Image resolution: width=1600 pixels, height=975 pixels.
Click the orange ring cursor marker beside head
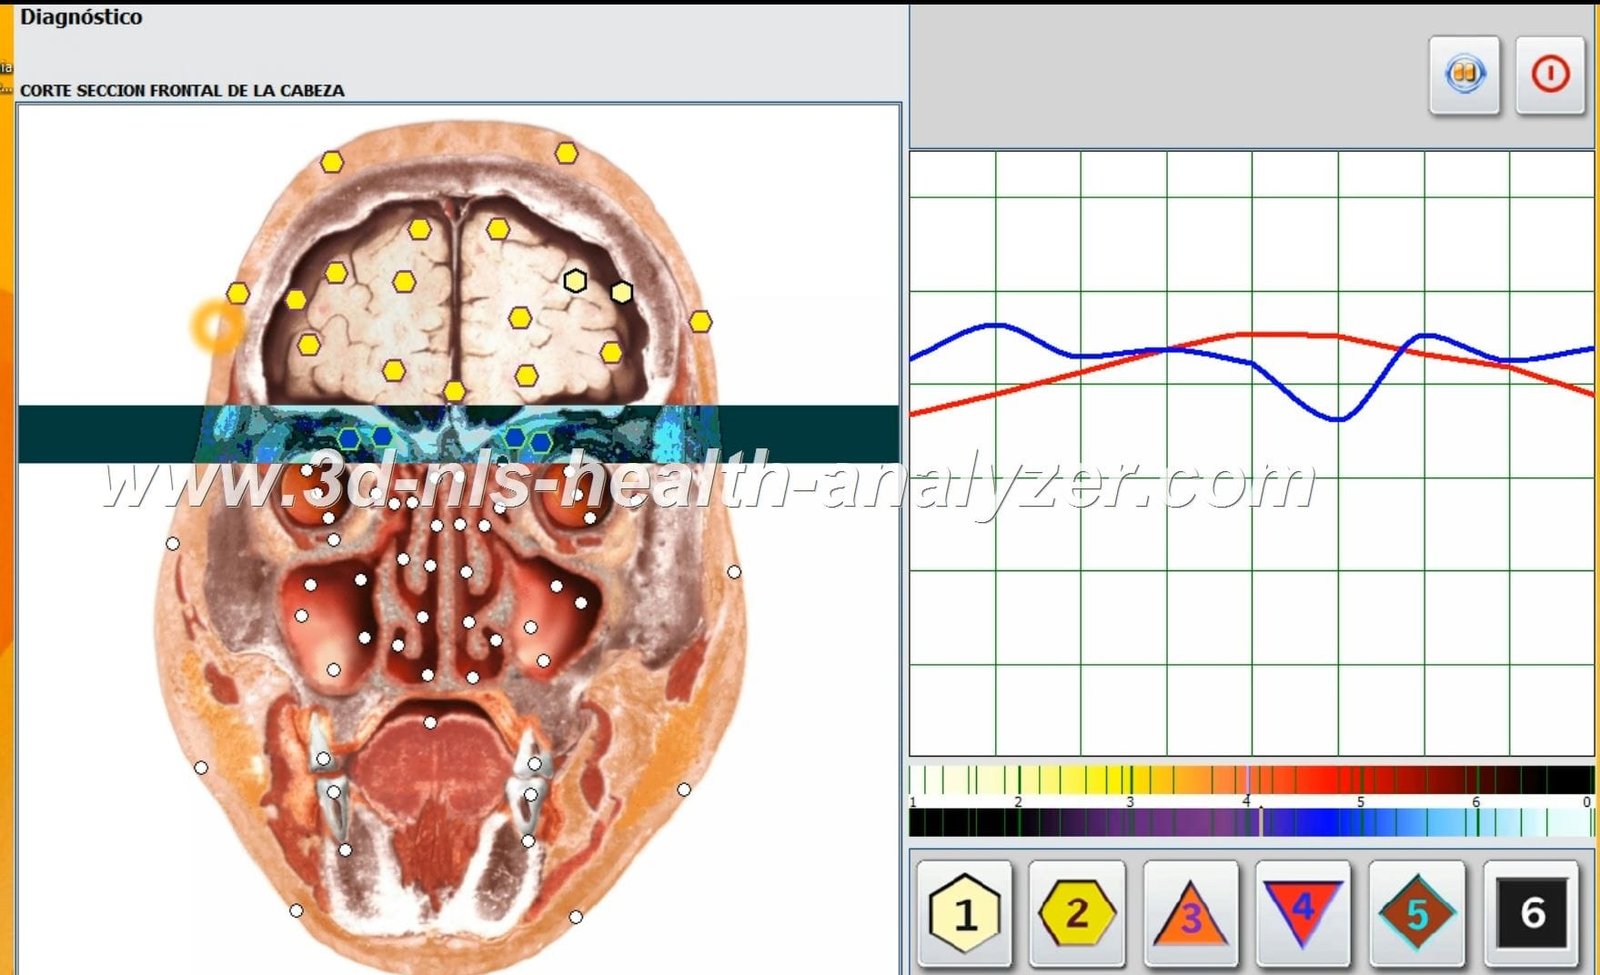click(217, 325)
